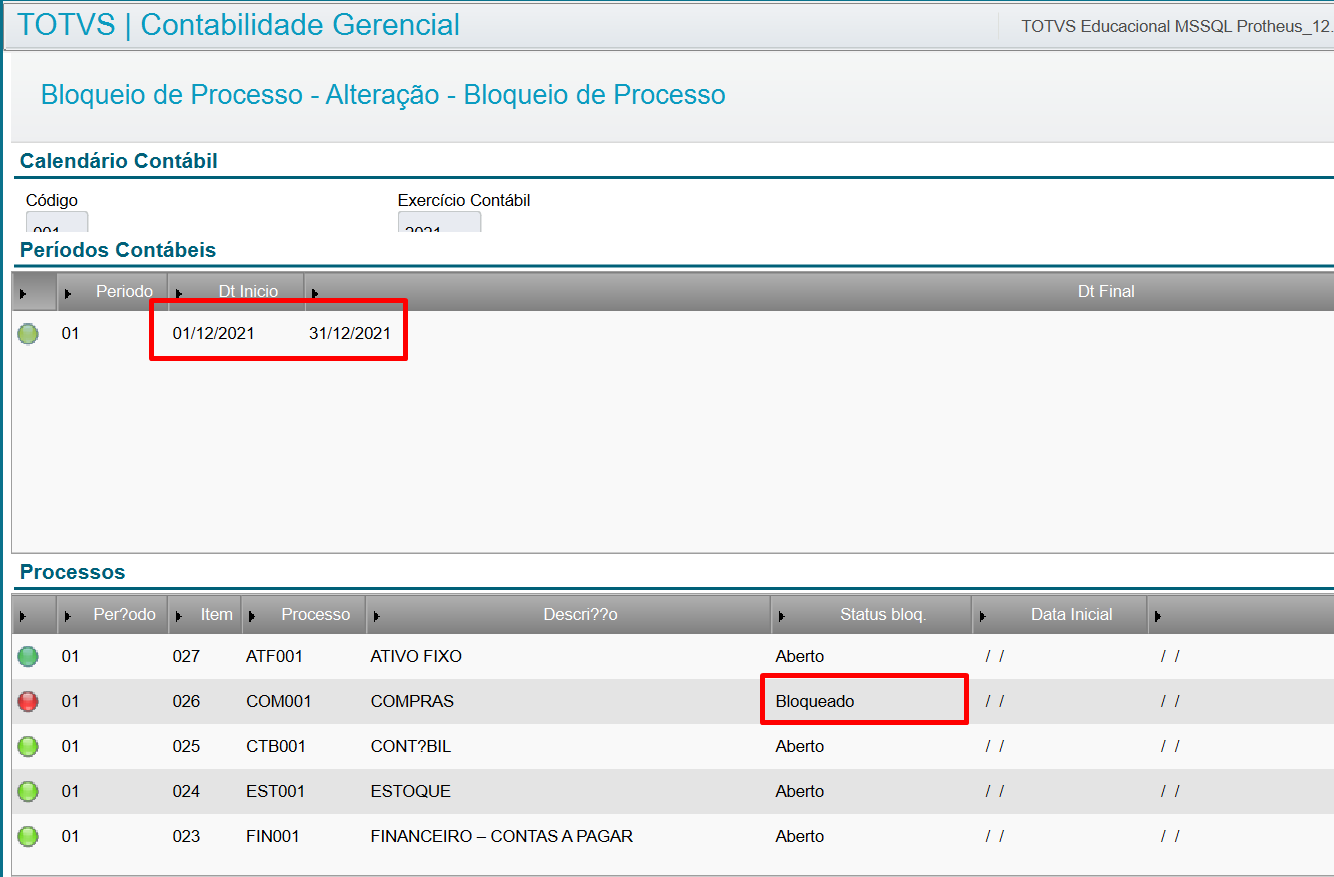This screenshot has width=1334, height=877.
Task: Click the FIN001 process code
Action: (x=273, y=837)
